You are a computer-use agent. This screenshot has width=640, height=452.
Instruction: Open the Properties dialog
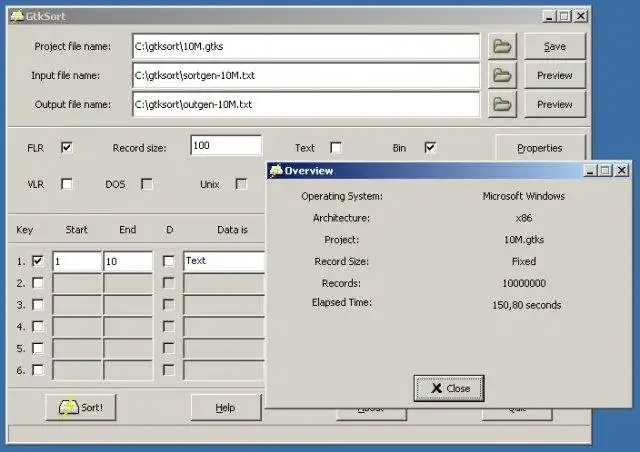(540, 148)
